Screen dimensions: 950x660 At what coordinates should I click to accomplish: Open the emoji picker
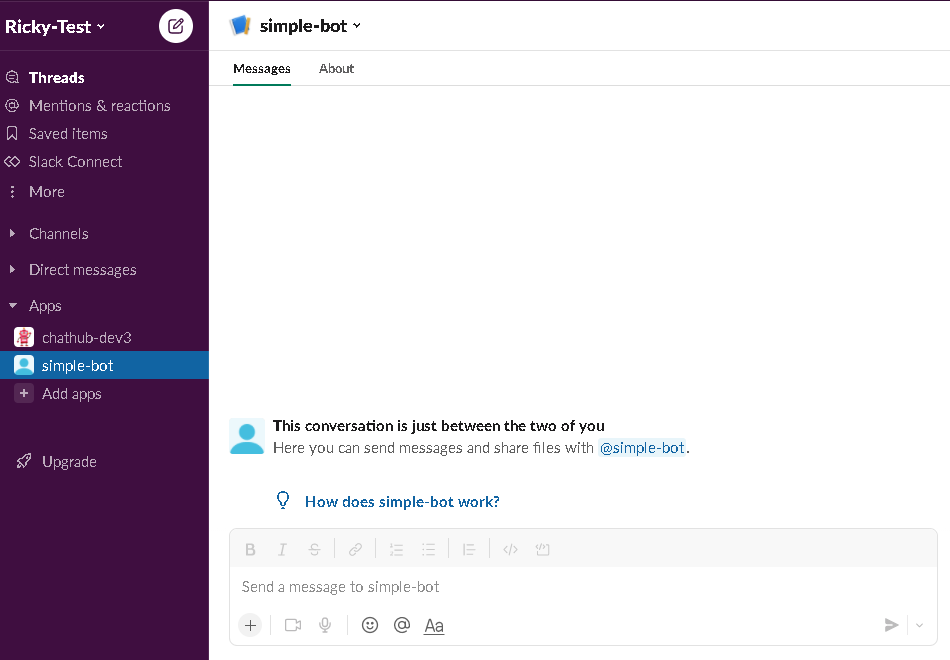click(x=369, y=624)
